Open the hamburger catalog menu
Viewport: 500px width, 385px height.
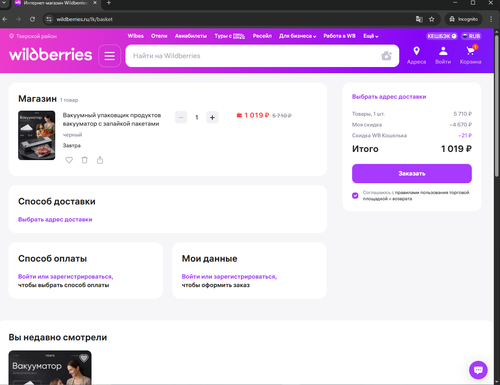(110, 56)
